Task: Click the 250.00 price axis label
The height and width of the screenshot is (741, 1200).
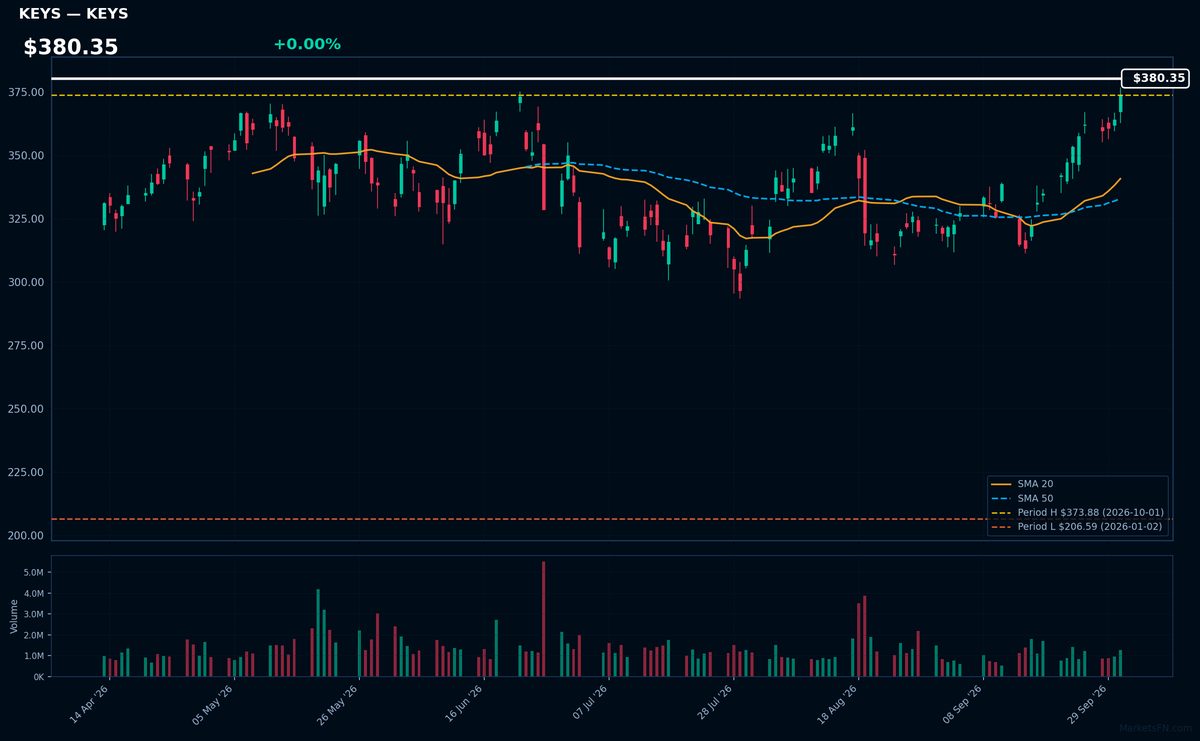Action: coord(27,409)
